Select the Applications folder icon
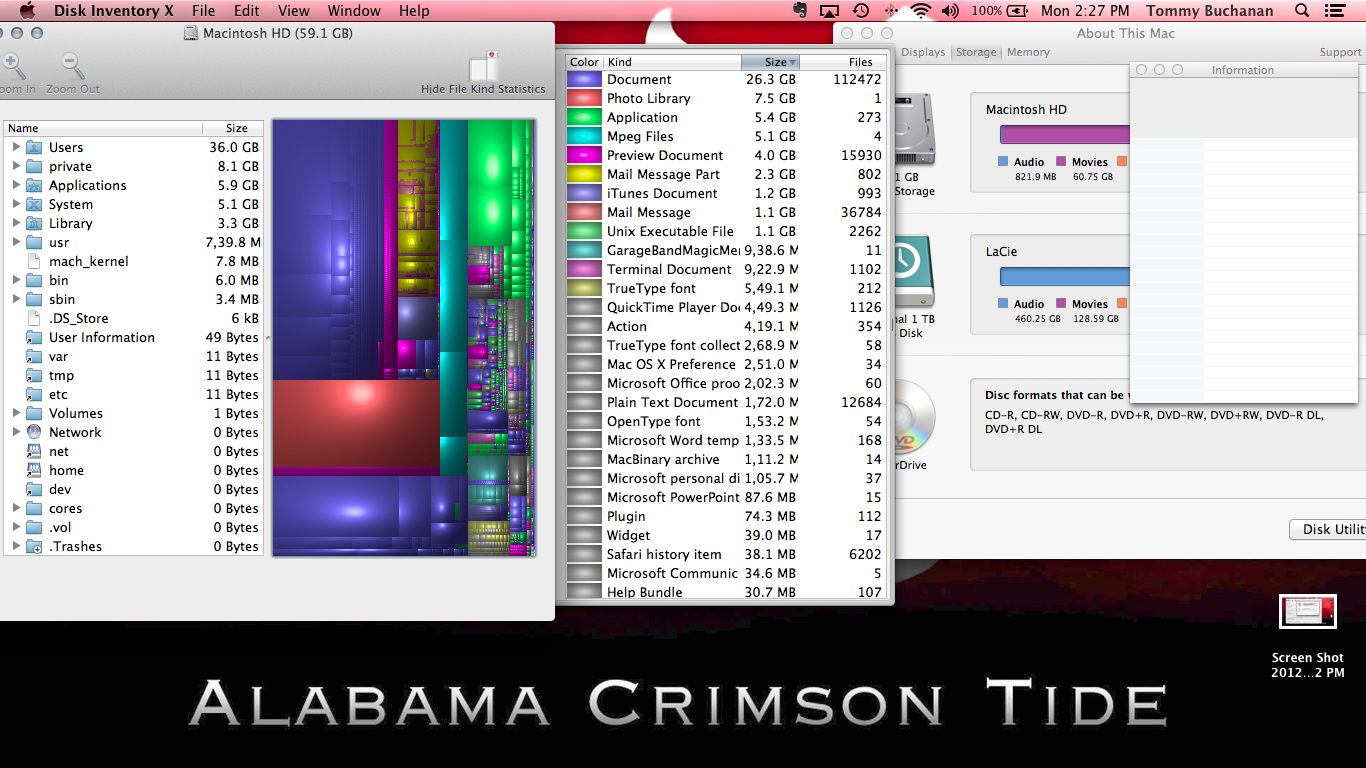This screenshot has width=1366, height=768. (34, 185)
